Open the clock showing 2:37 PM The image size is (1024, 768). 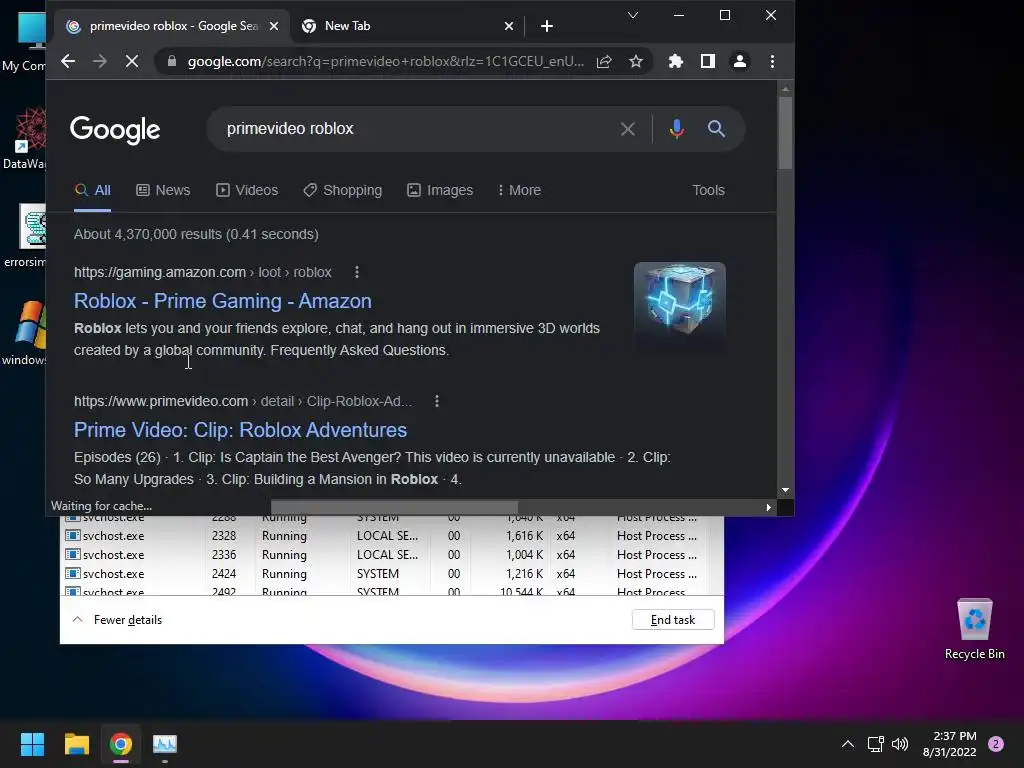(950, 744)
